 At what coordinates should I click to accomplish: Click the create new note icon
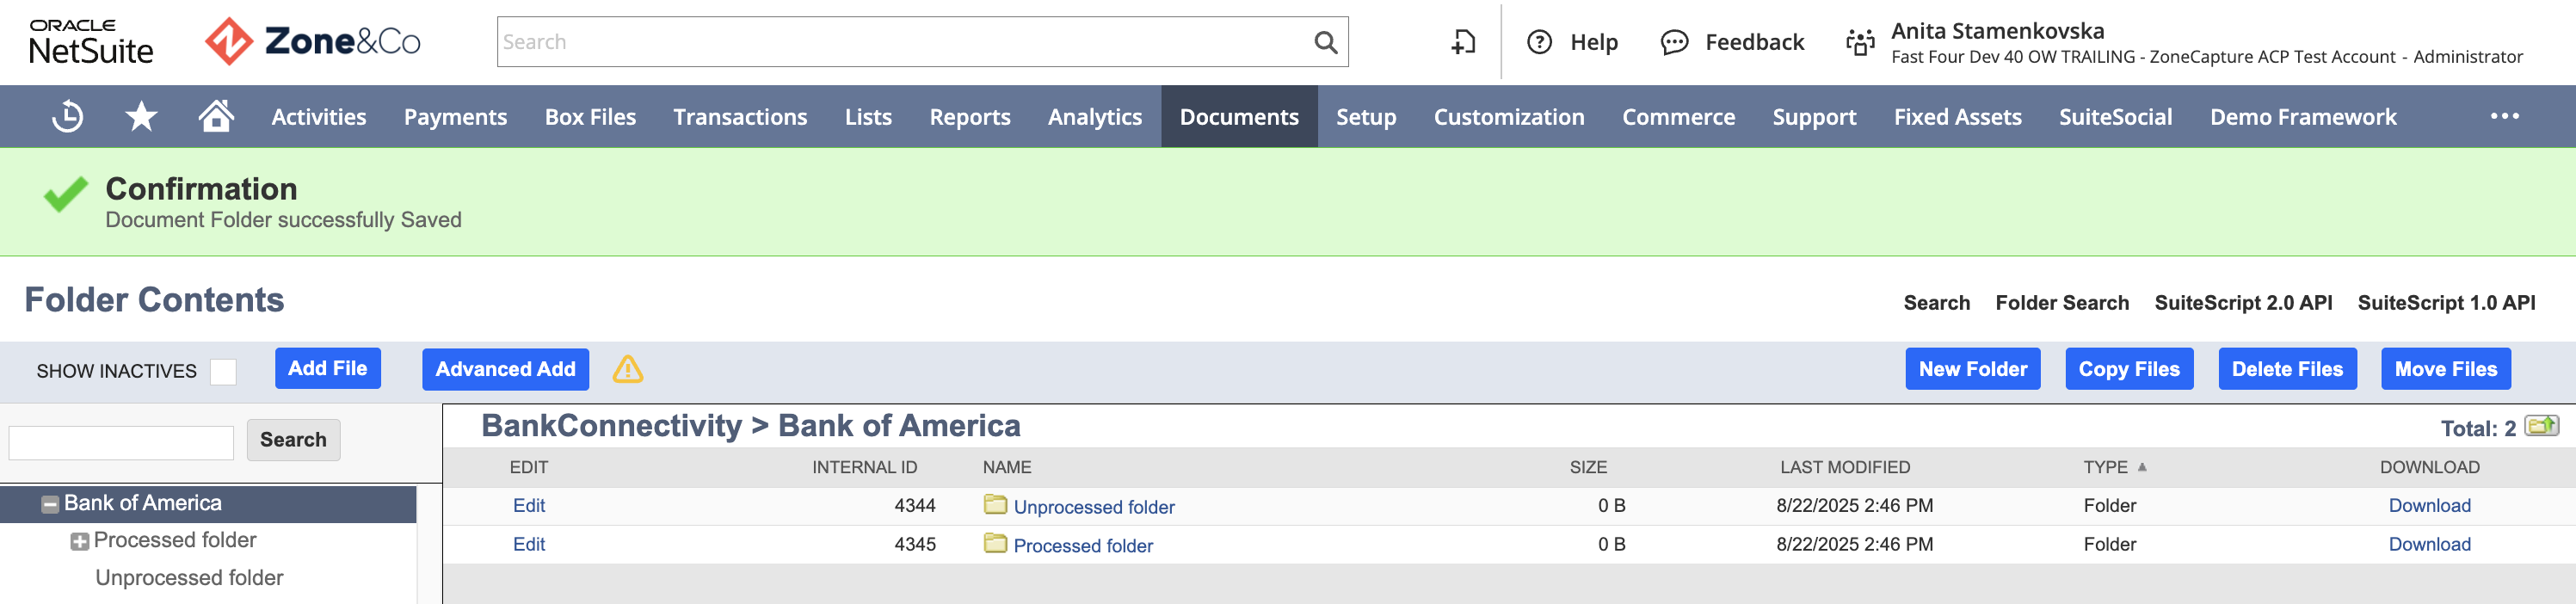(x=1463, y=42)
